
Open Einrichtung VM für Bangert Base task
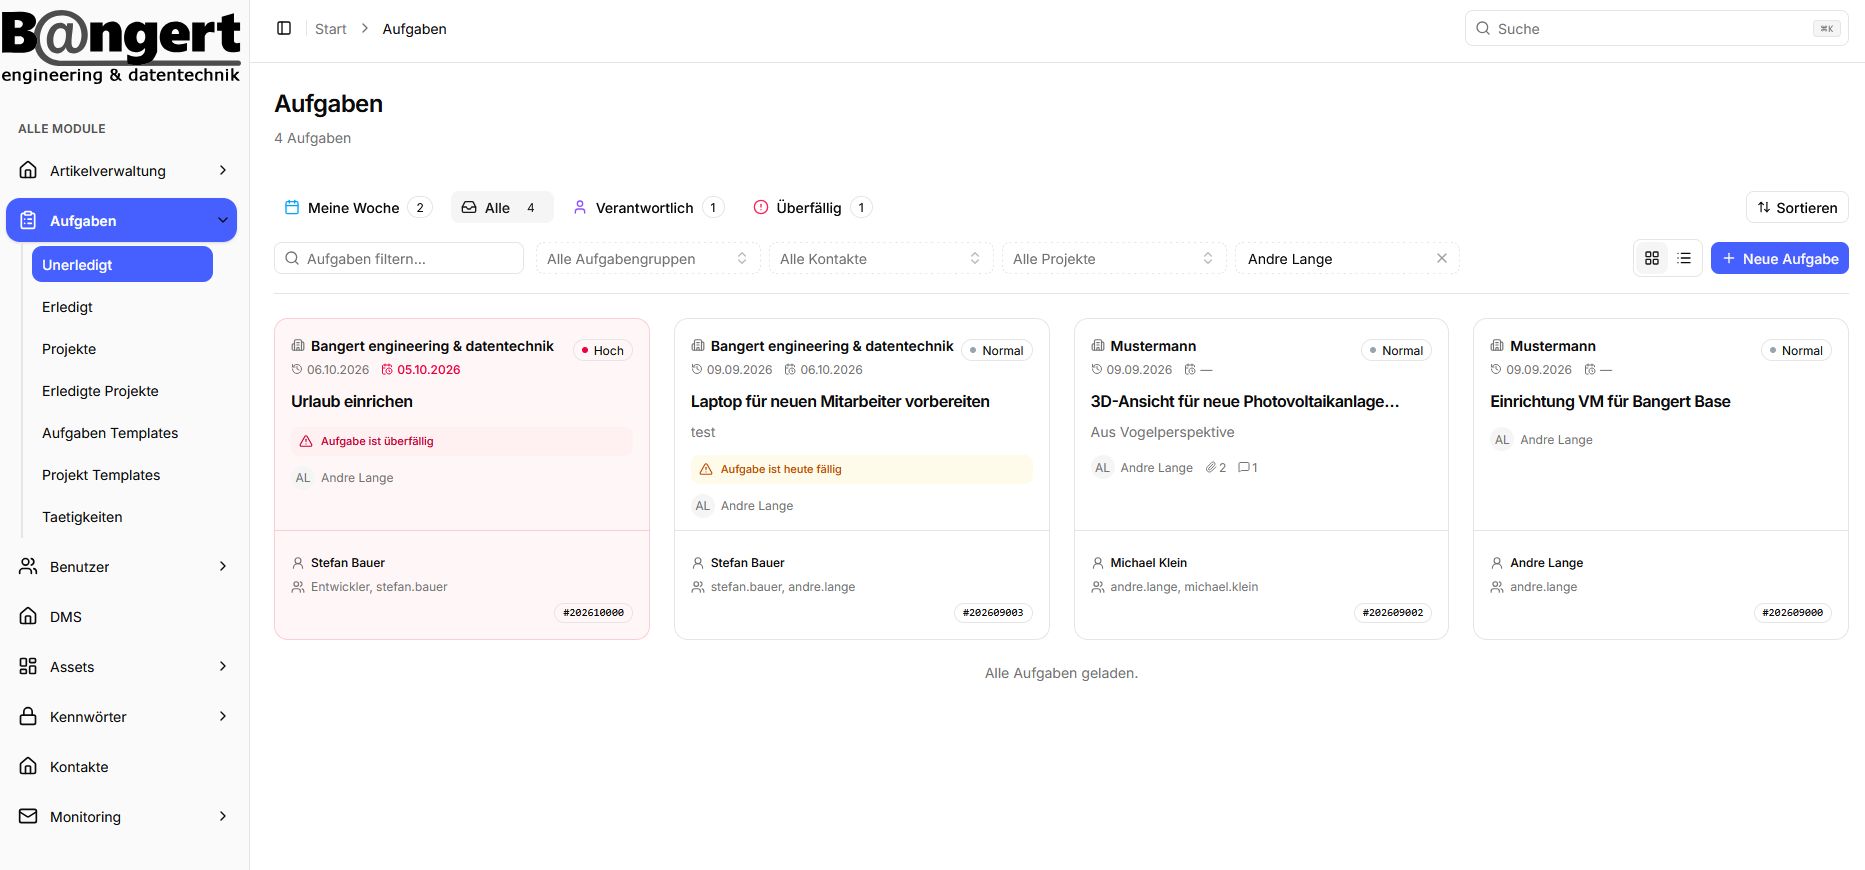[x=1610, y=401]
